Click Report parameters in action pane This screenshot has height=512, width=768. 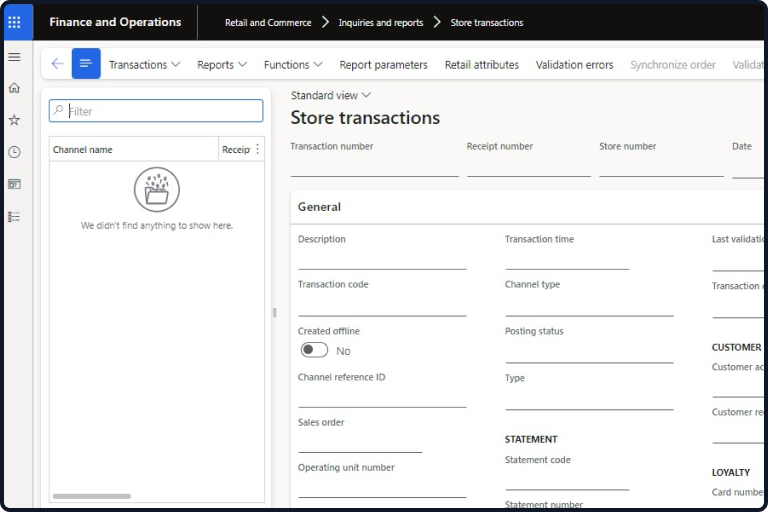[384, 65]
